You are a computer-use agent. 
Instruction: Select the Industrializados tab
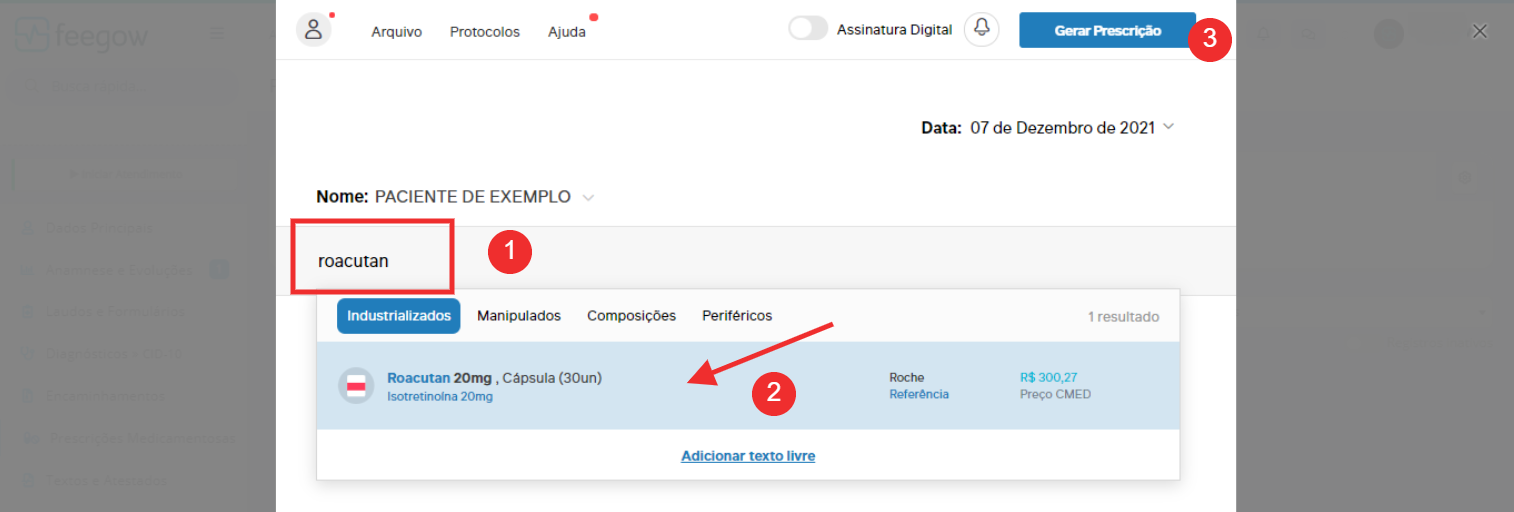click(x=399, y=315)
